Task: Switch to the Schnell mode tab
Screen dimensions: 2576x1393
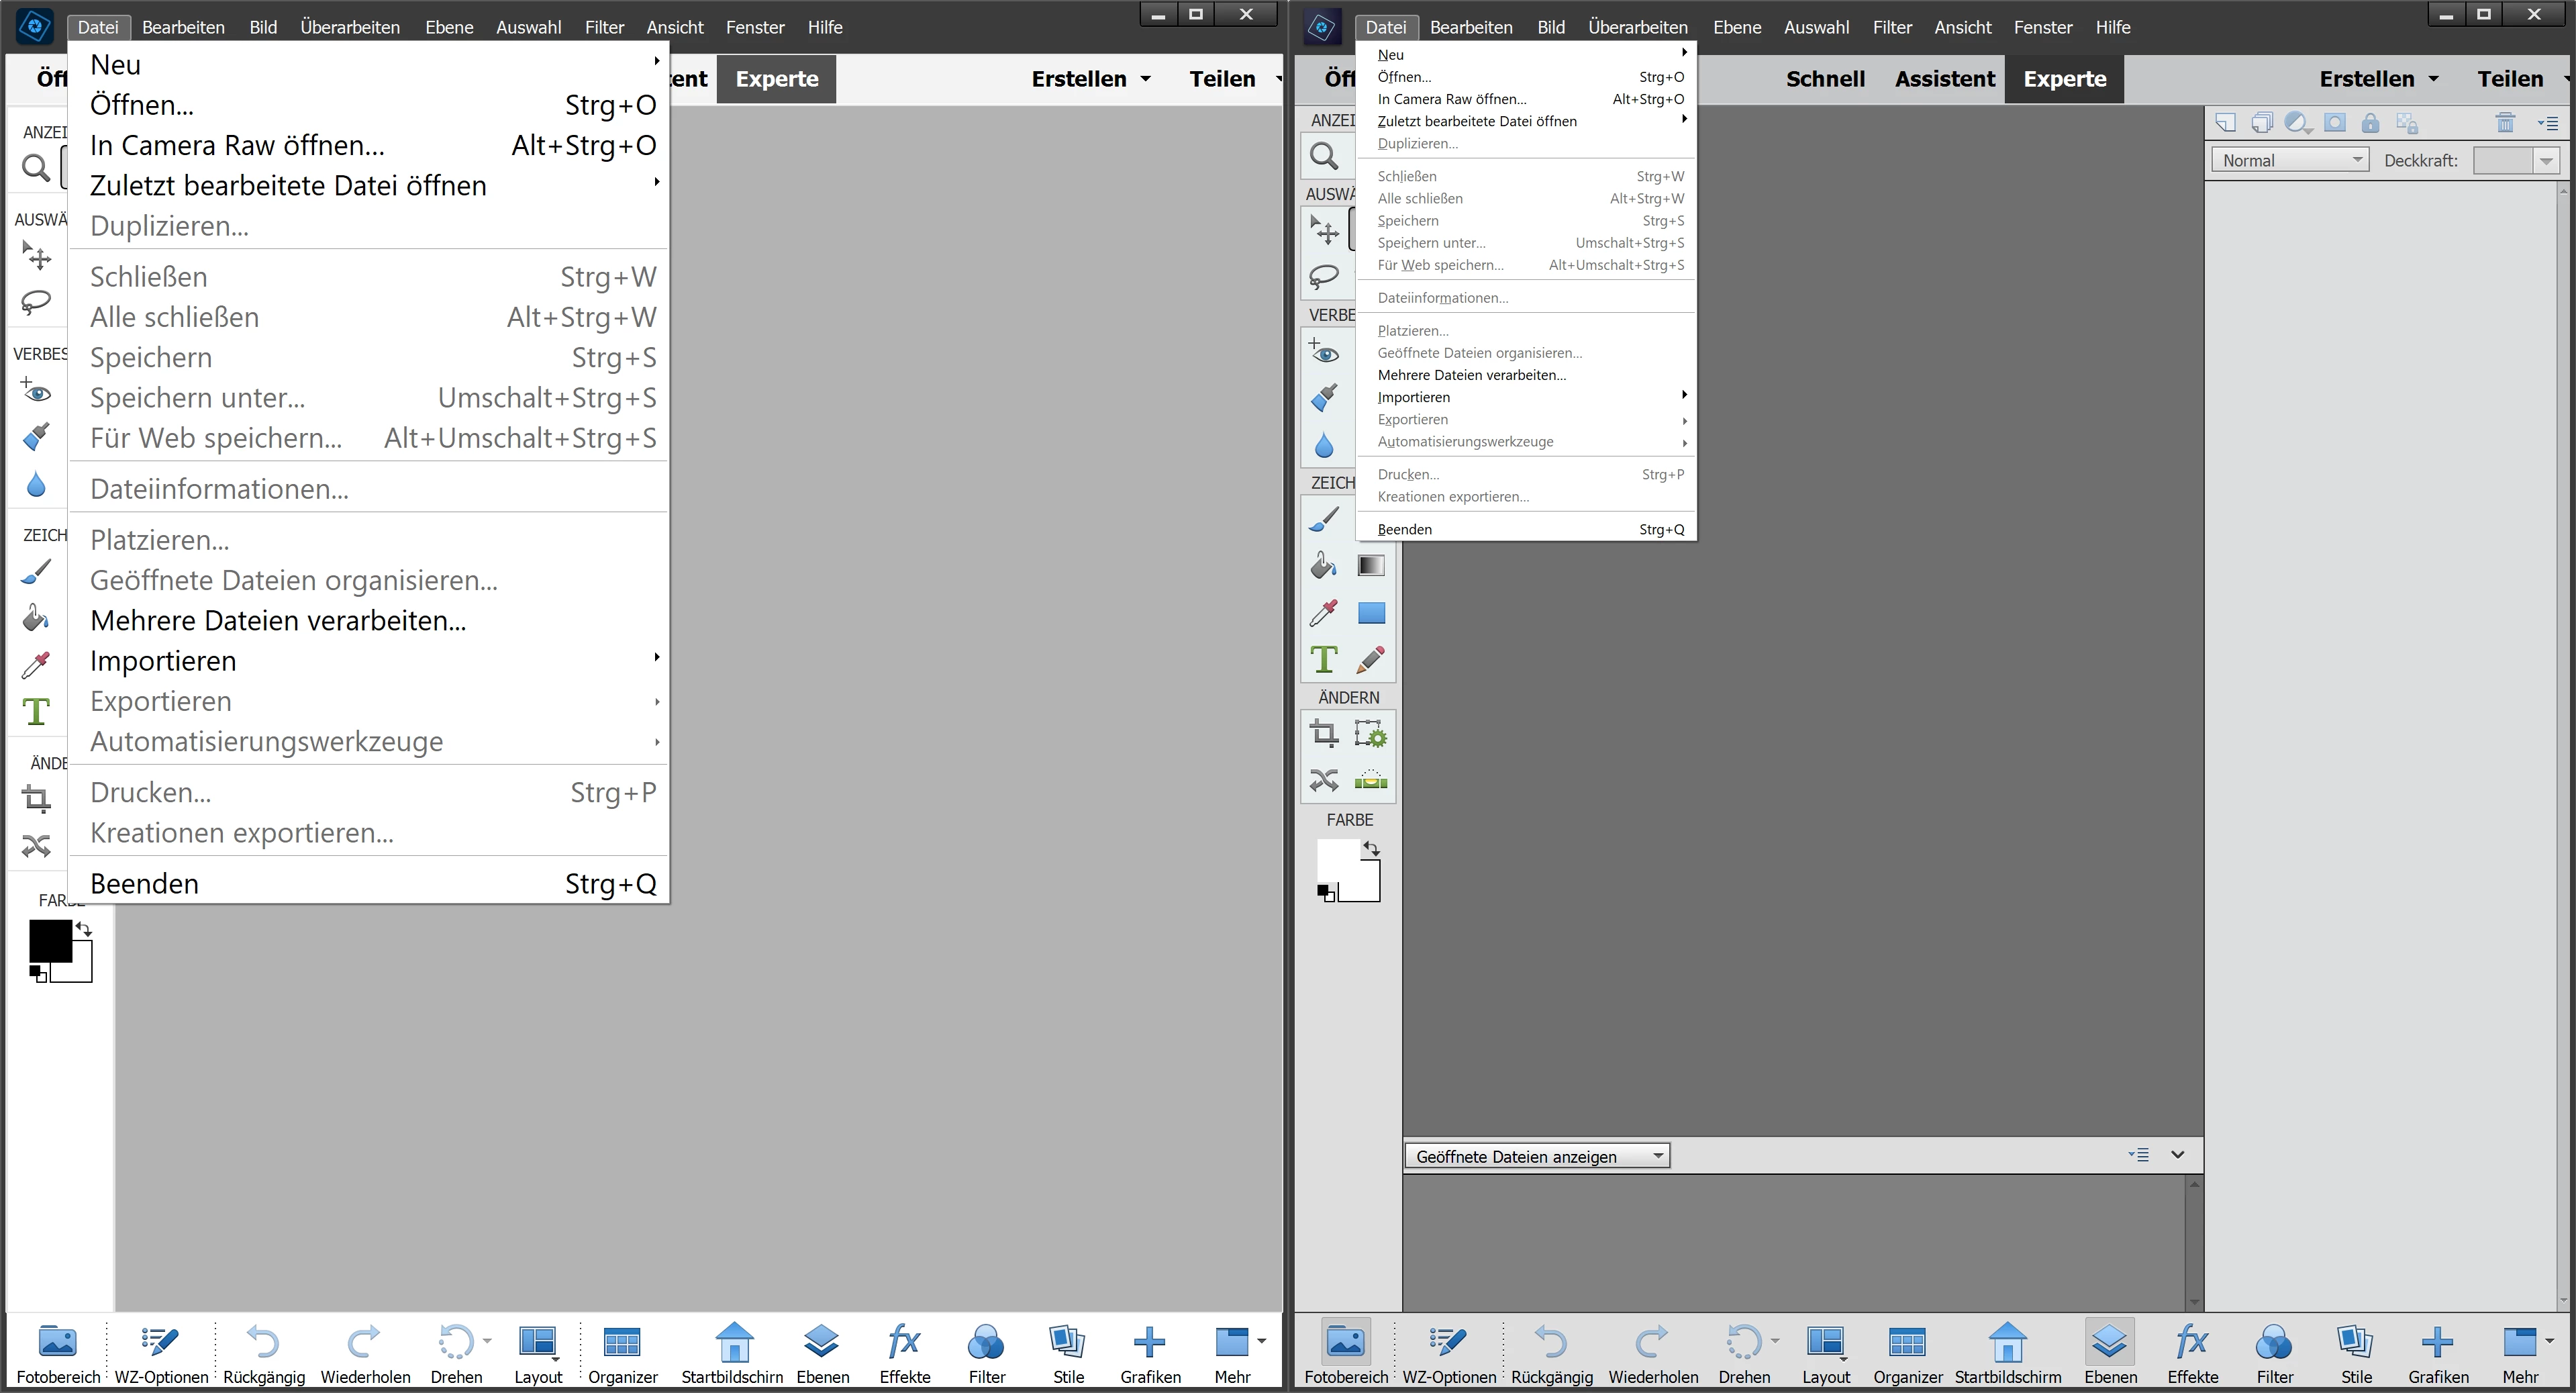Action: tap(1825, 79)
